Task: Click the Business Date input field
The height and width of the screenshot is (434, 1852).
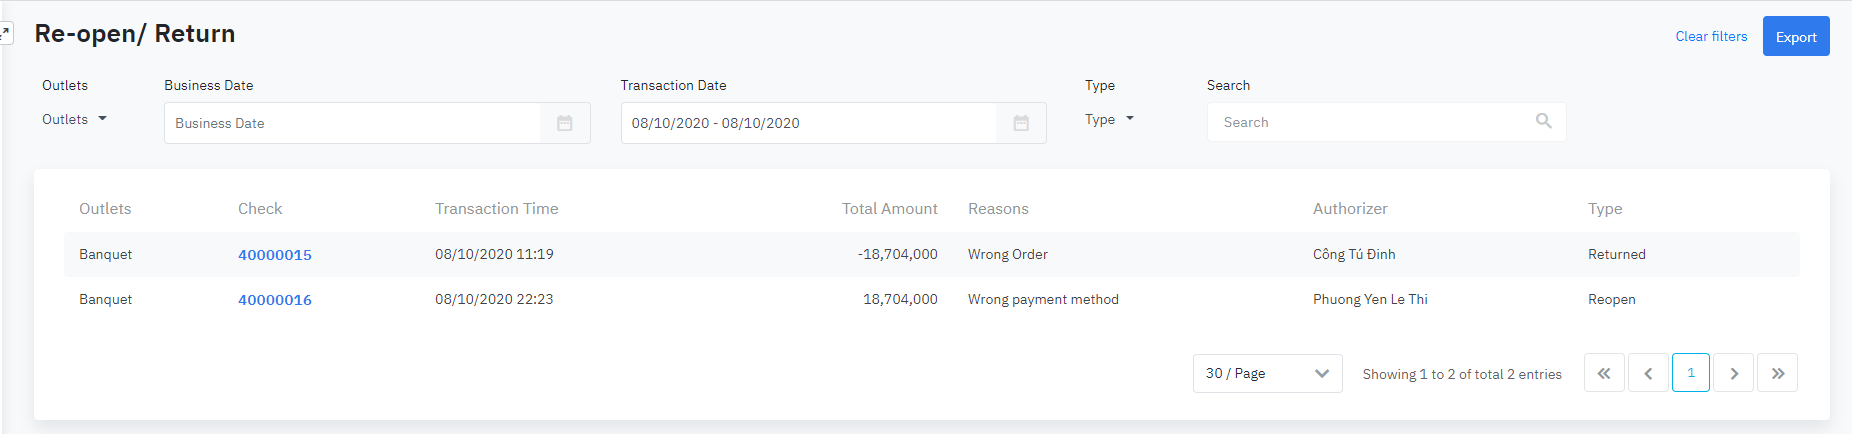Action: pyautogui.click(x=352, y=123)
